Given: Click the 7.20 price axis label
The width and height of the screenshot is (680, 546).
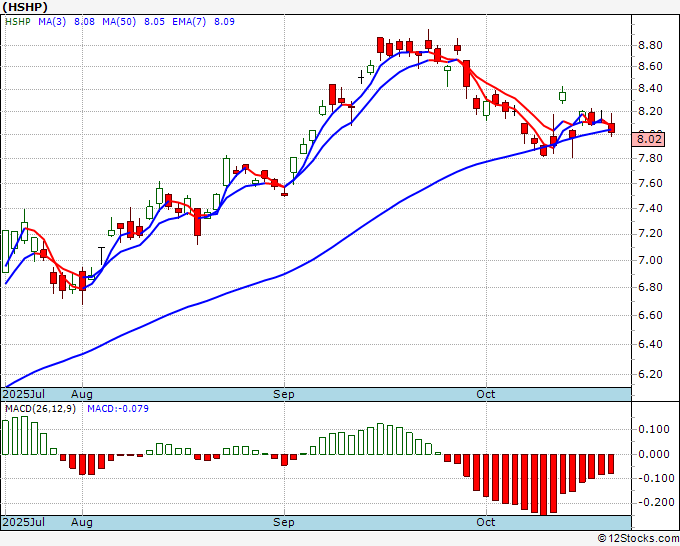Looking at the screenshot, I should [x=650, y=234].
